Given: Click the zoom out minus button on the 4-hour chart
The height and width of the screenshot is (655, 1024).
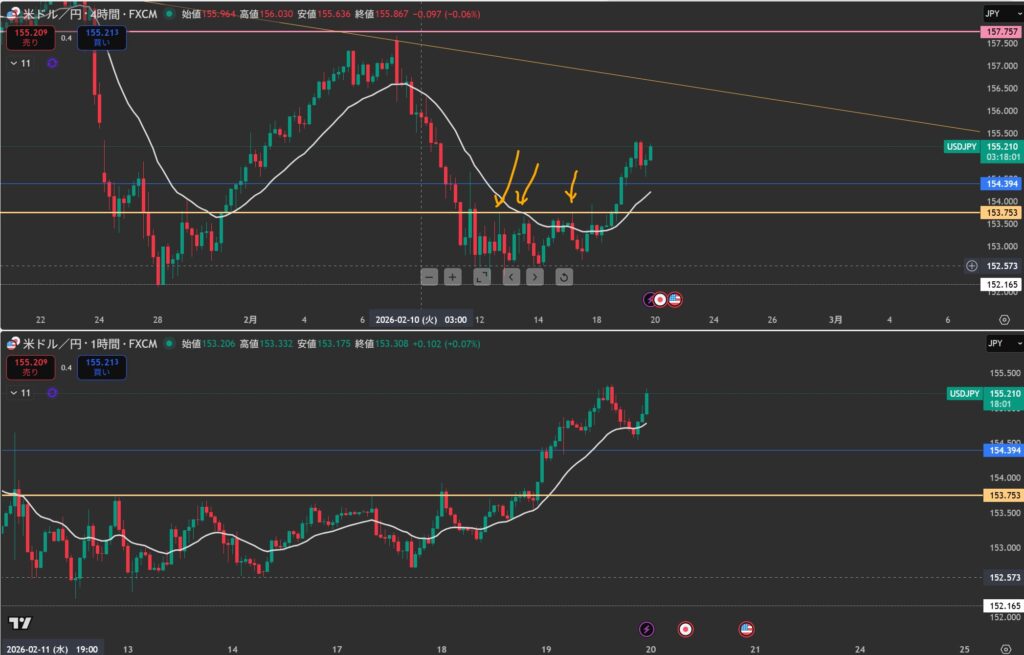Looking at the screenshot, I should tap(429, 276).
